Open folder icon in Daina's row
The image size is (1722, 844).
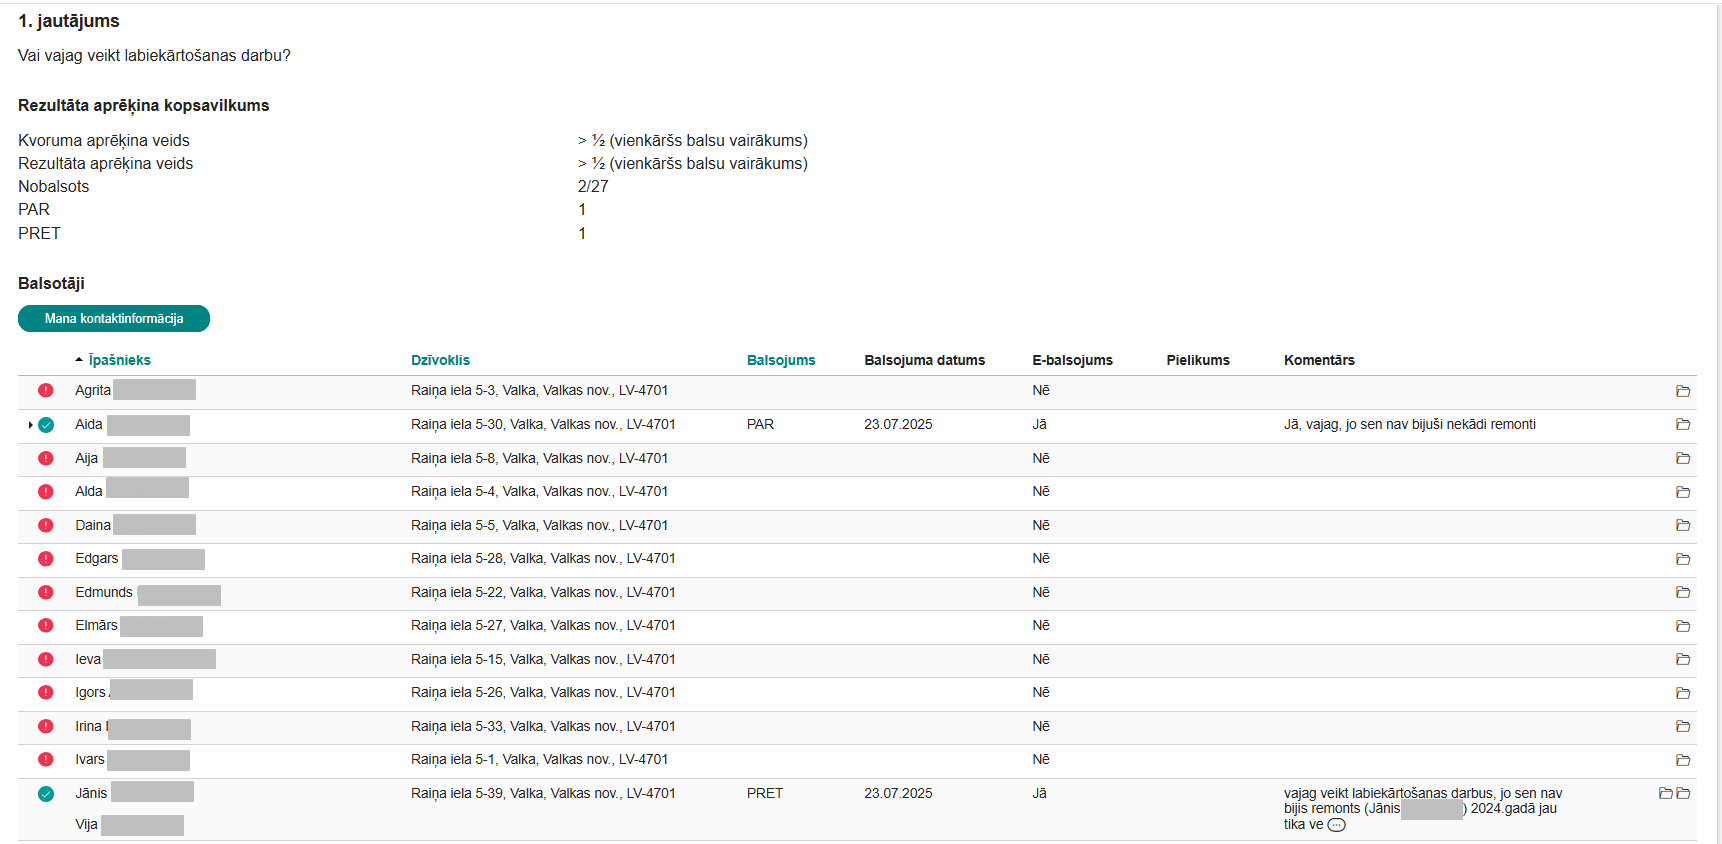pyautogui.click(x=1683, y=525)
